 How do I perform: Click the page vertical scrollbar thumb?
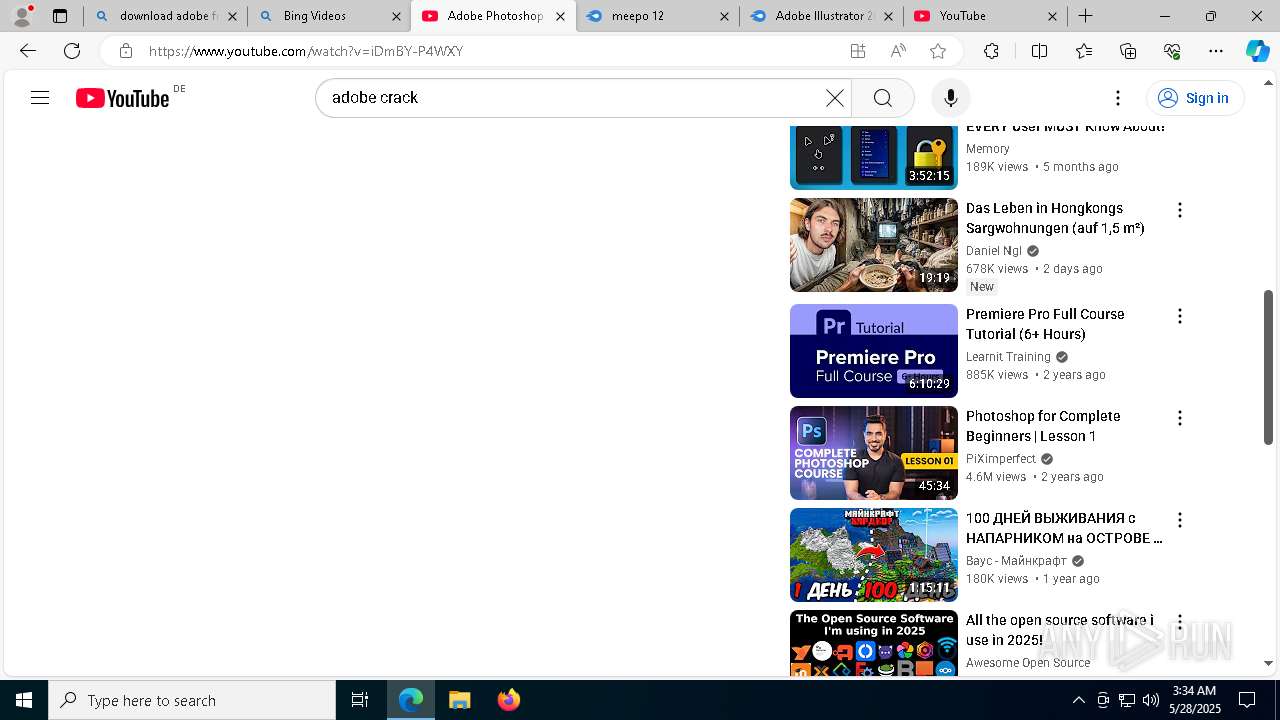1268,367
